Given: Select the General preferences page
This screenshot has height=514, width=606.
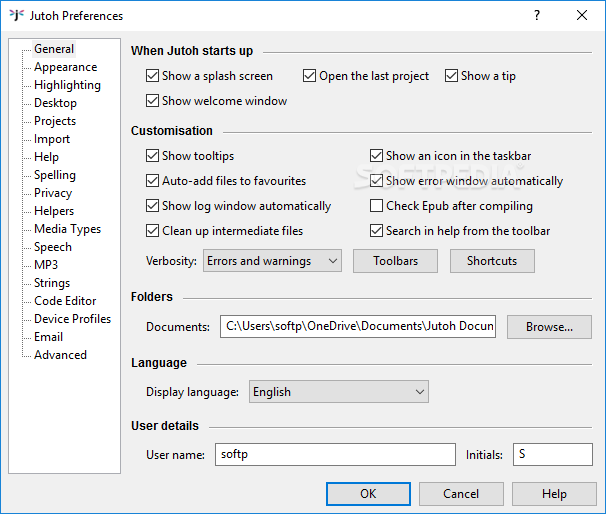Looking at the screenshot, I should [x=54, y=49].
